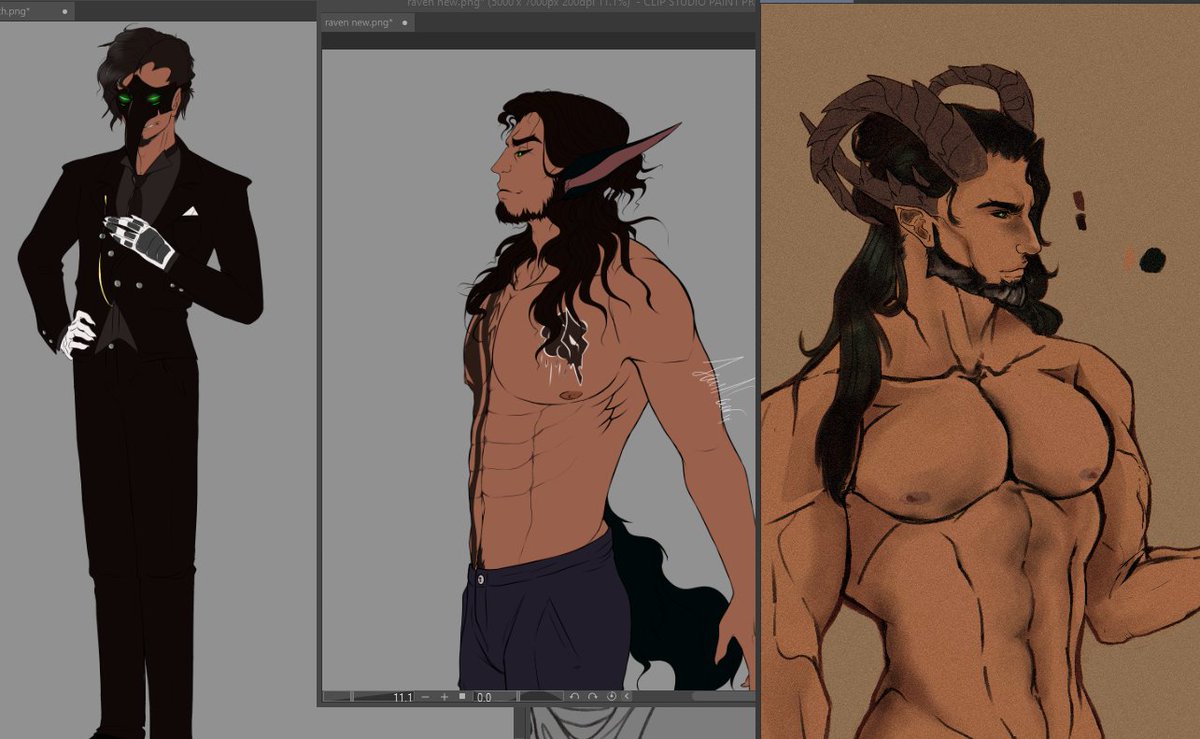The image size is (1200, 739).
Task: Click the zoom slider left of 11.1
Action: (351, 697)
